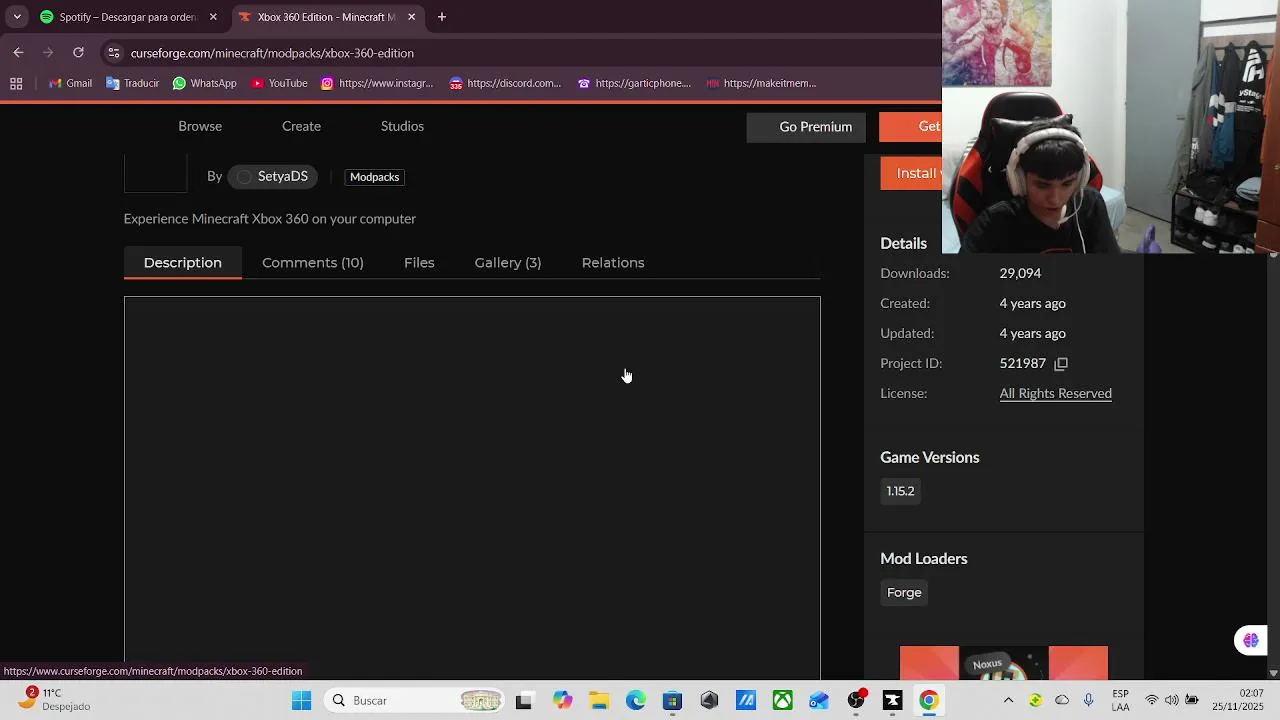Reload the CurseForge page

pyautogui.click(x=78, y=52)
